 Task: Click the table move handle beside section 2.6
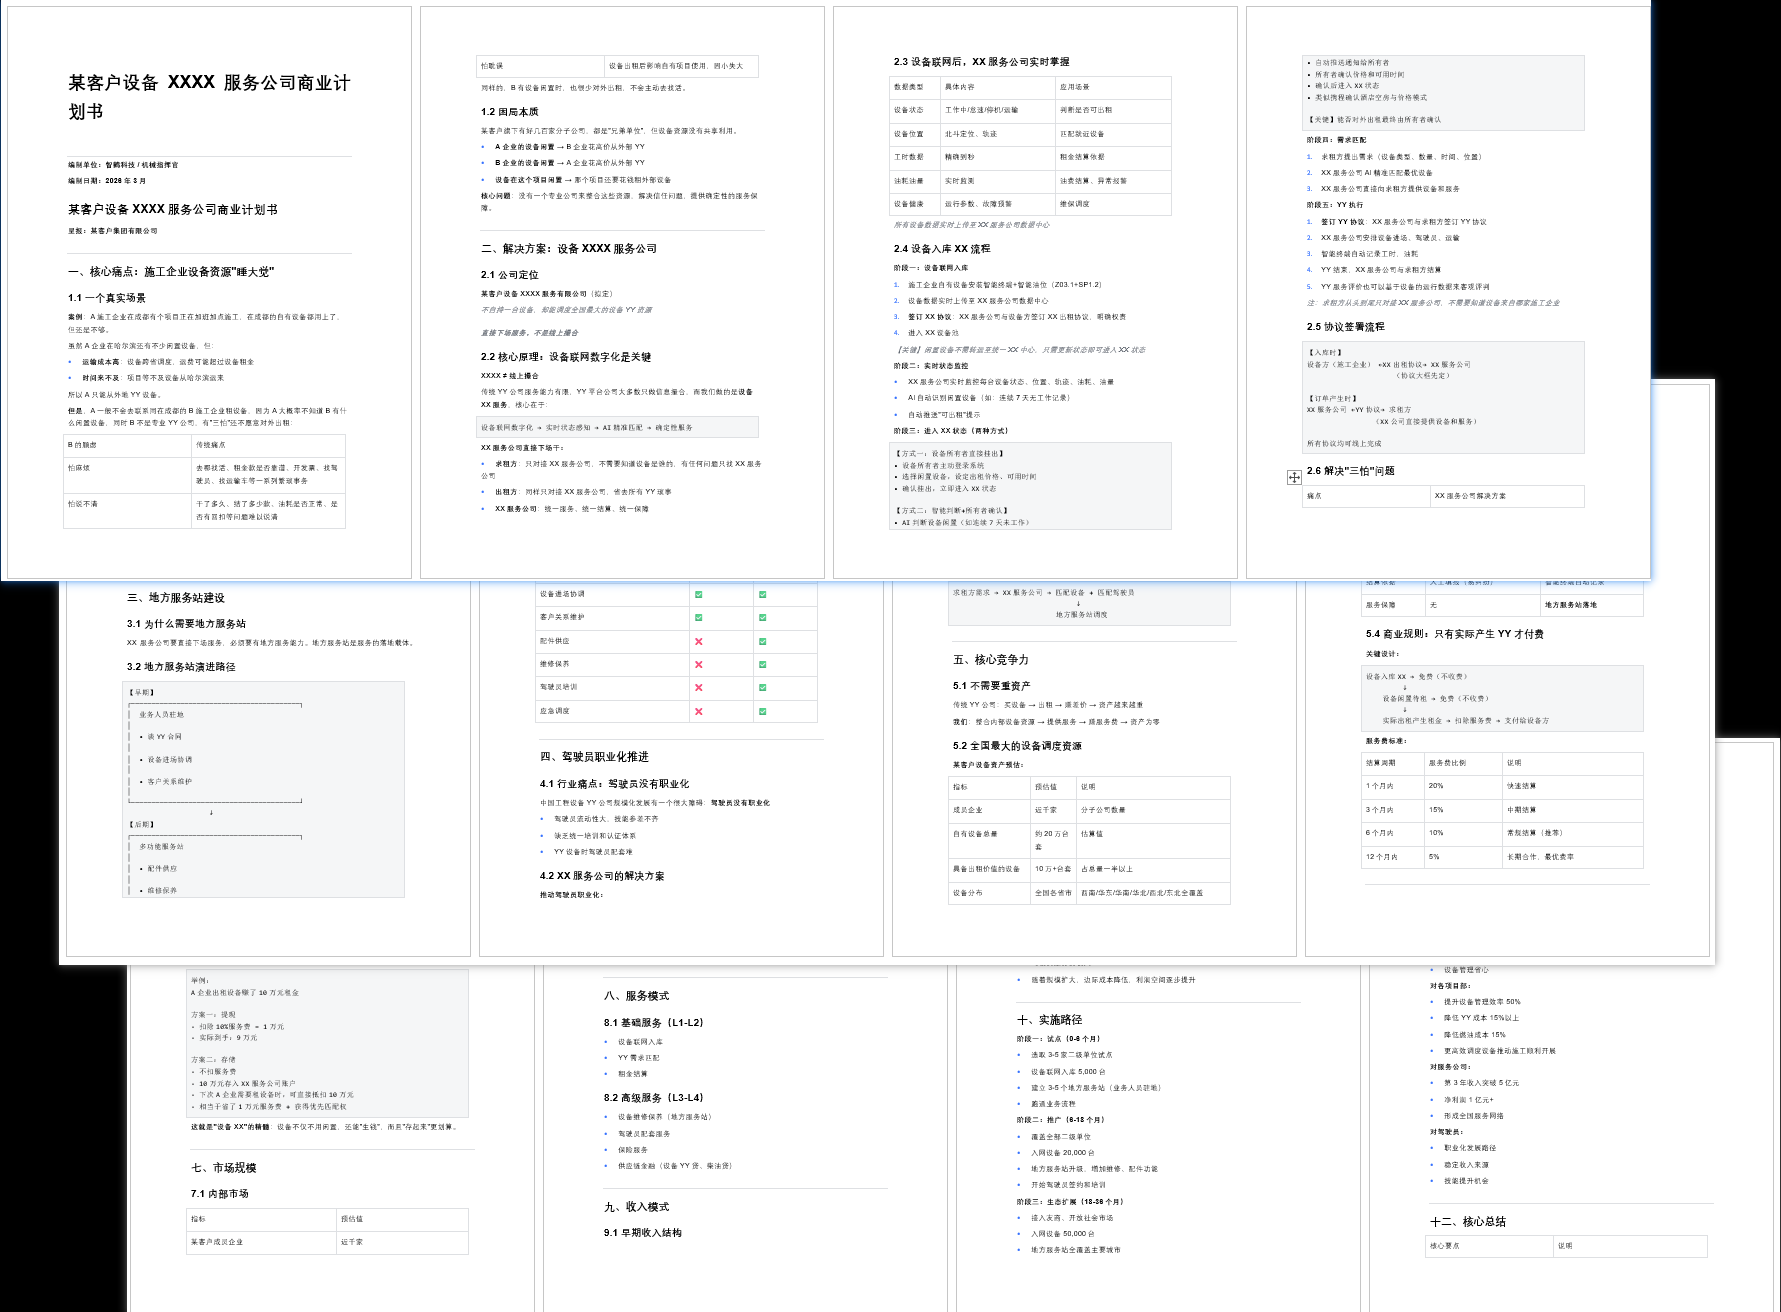click(1294, 477)
